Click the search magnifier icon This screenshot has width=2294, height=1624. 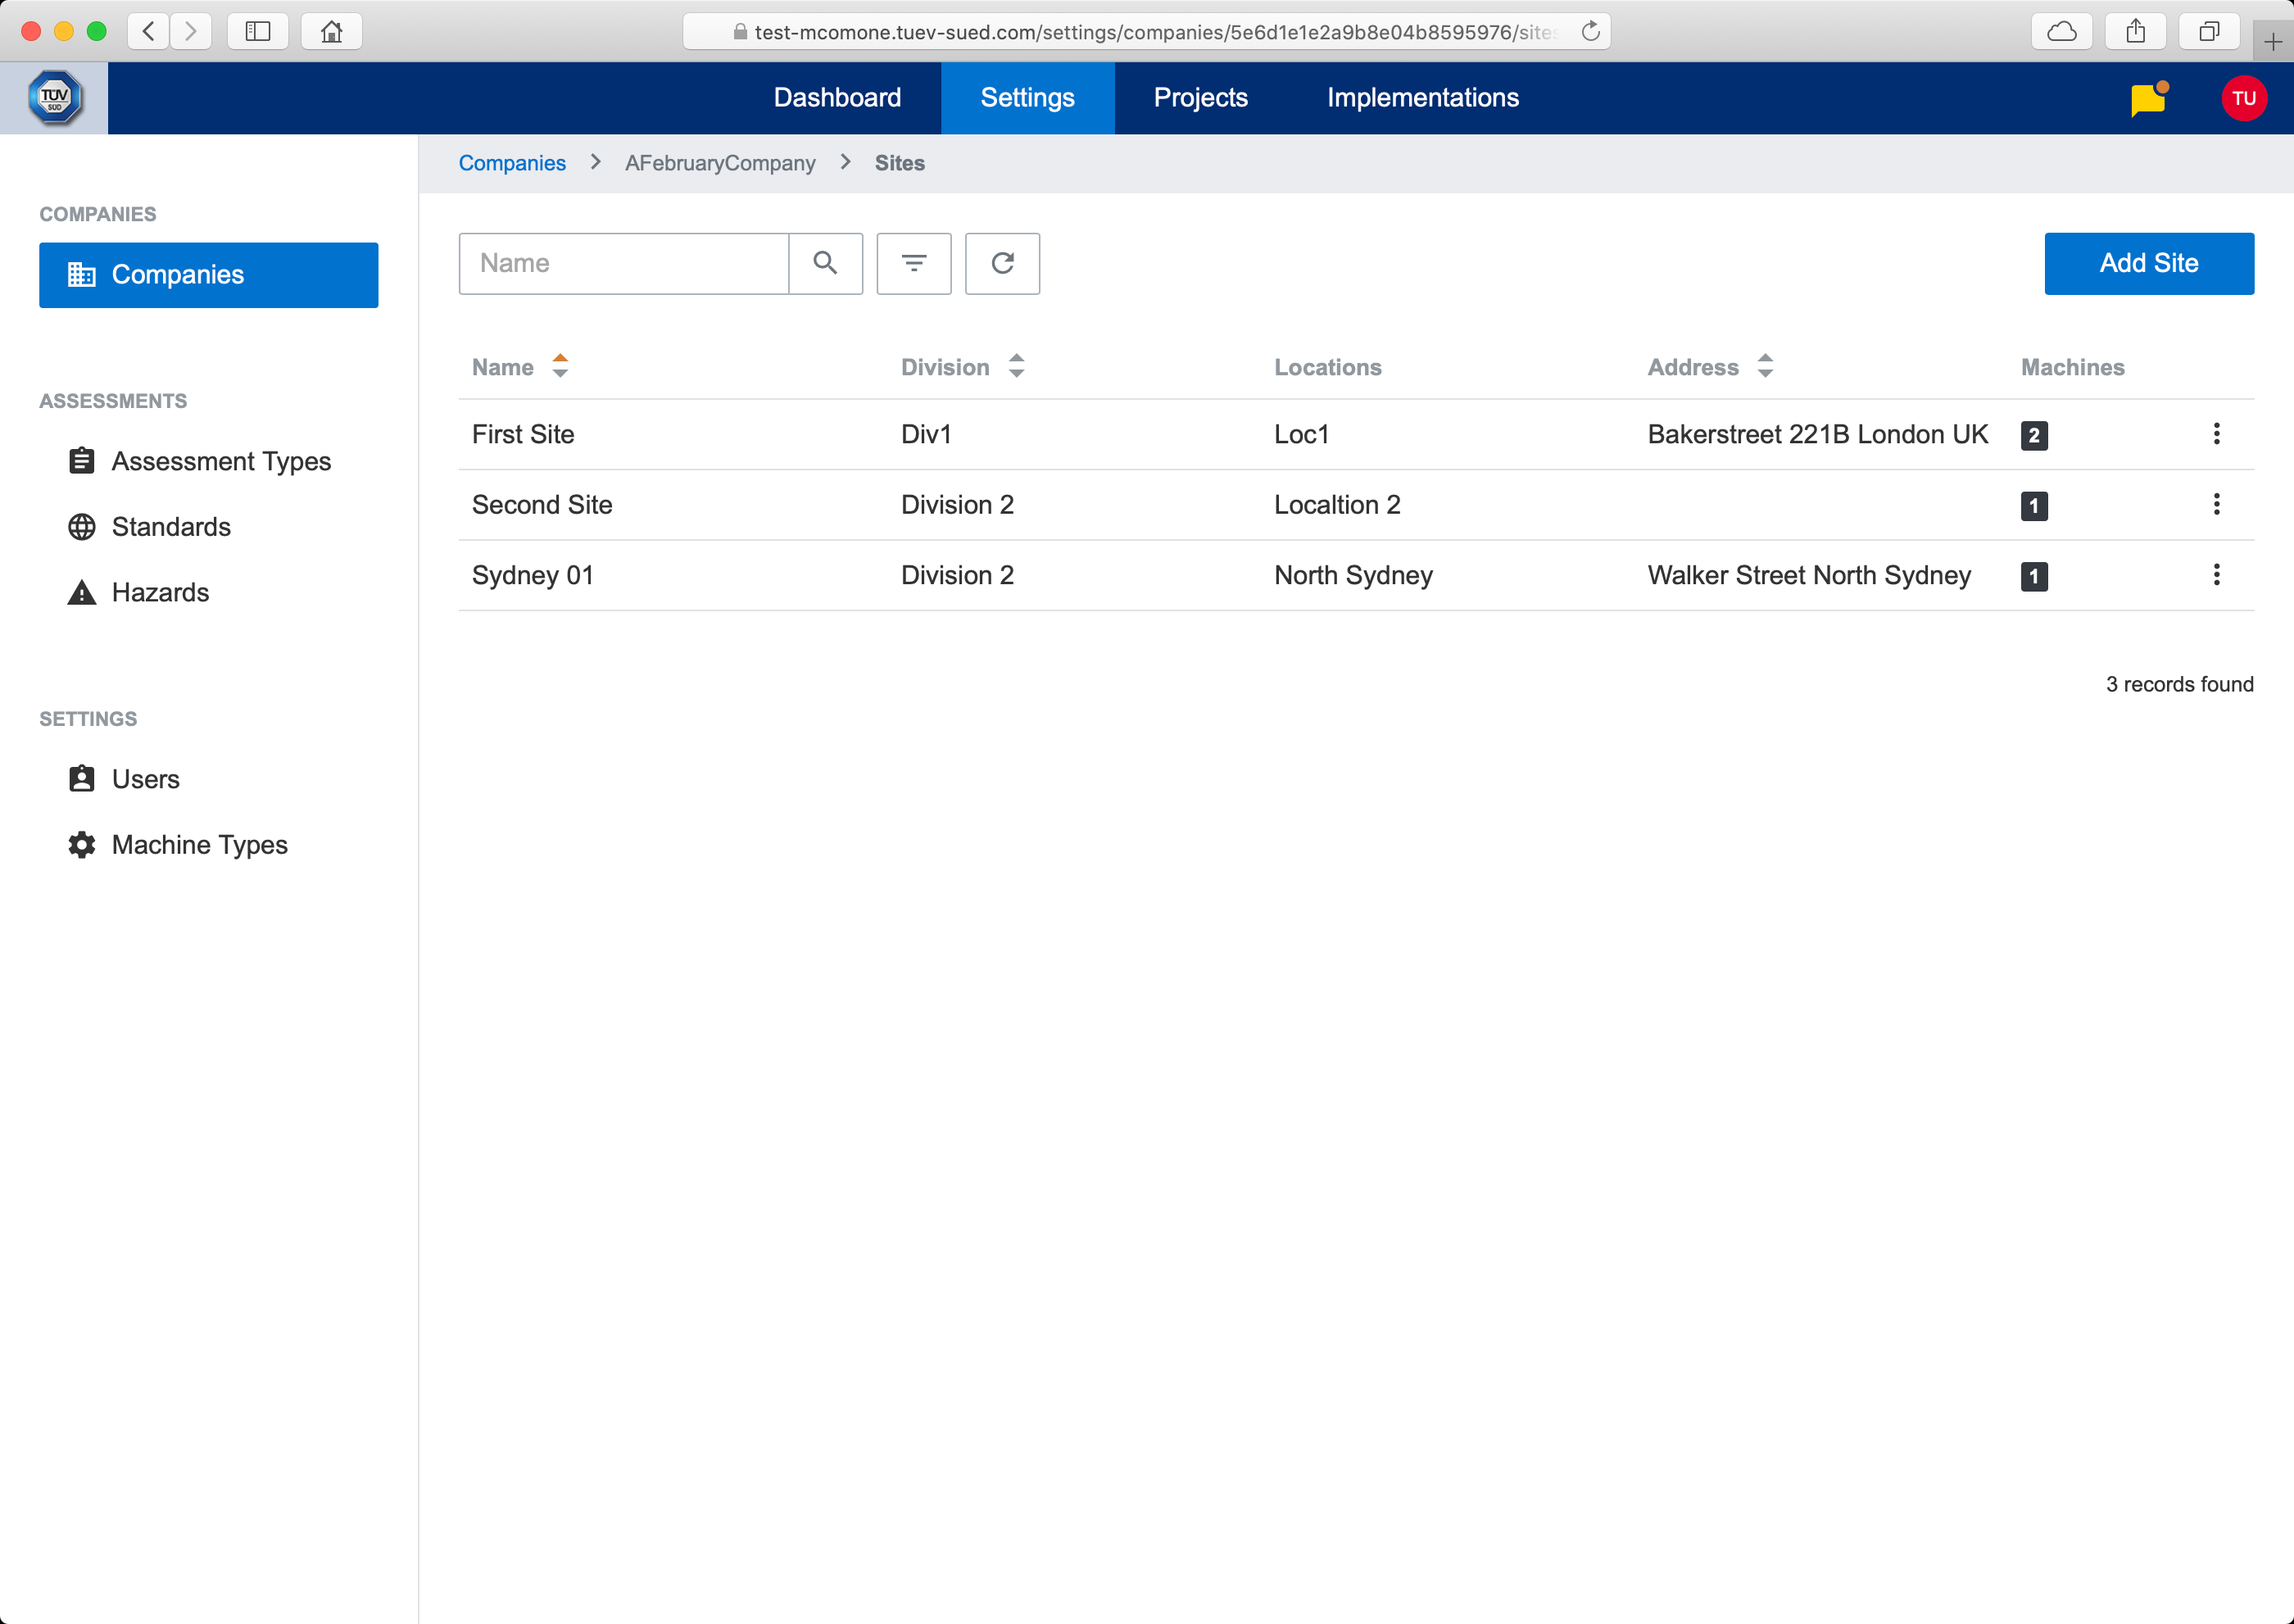tap(825, 263)
